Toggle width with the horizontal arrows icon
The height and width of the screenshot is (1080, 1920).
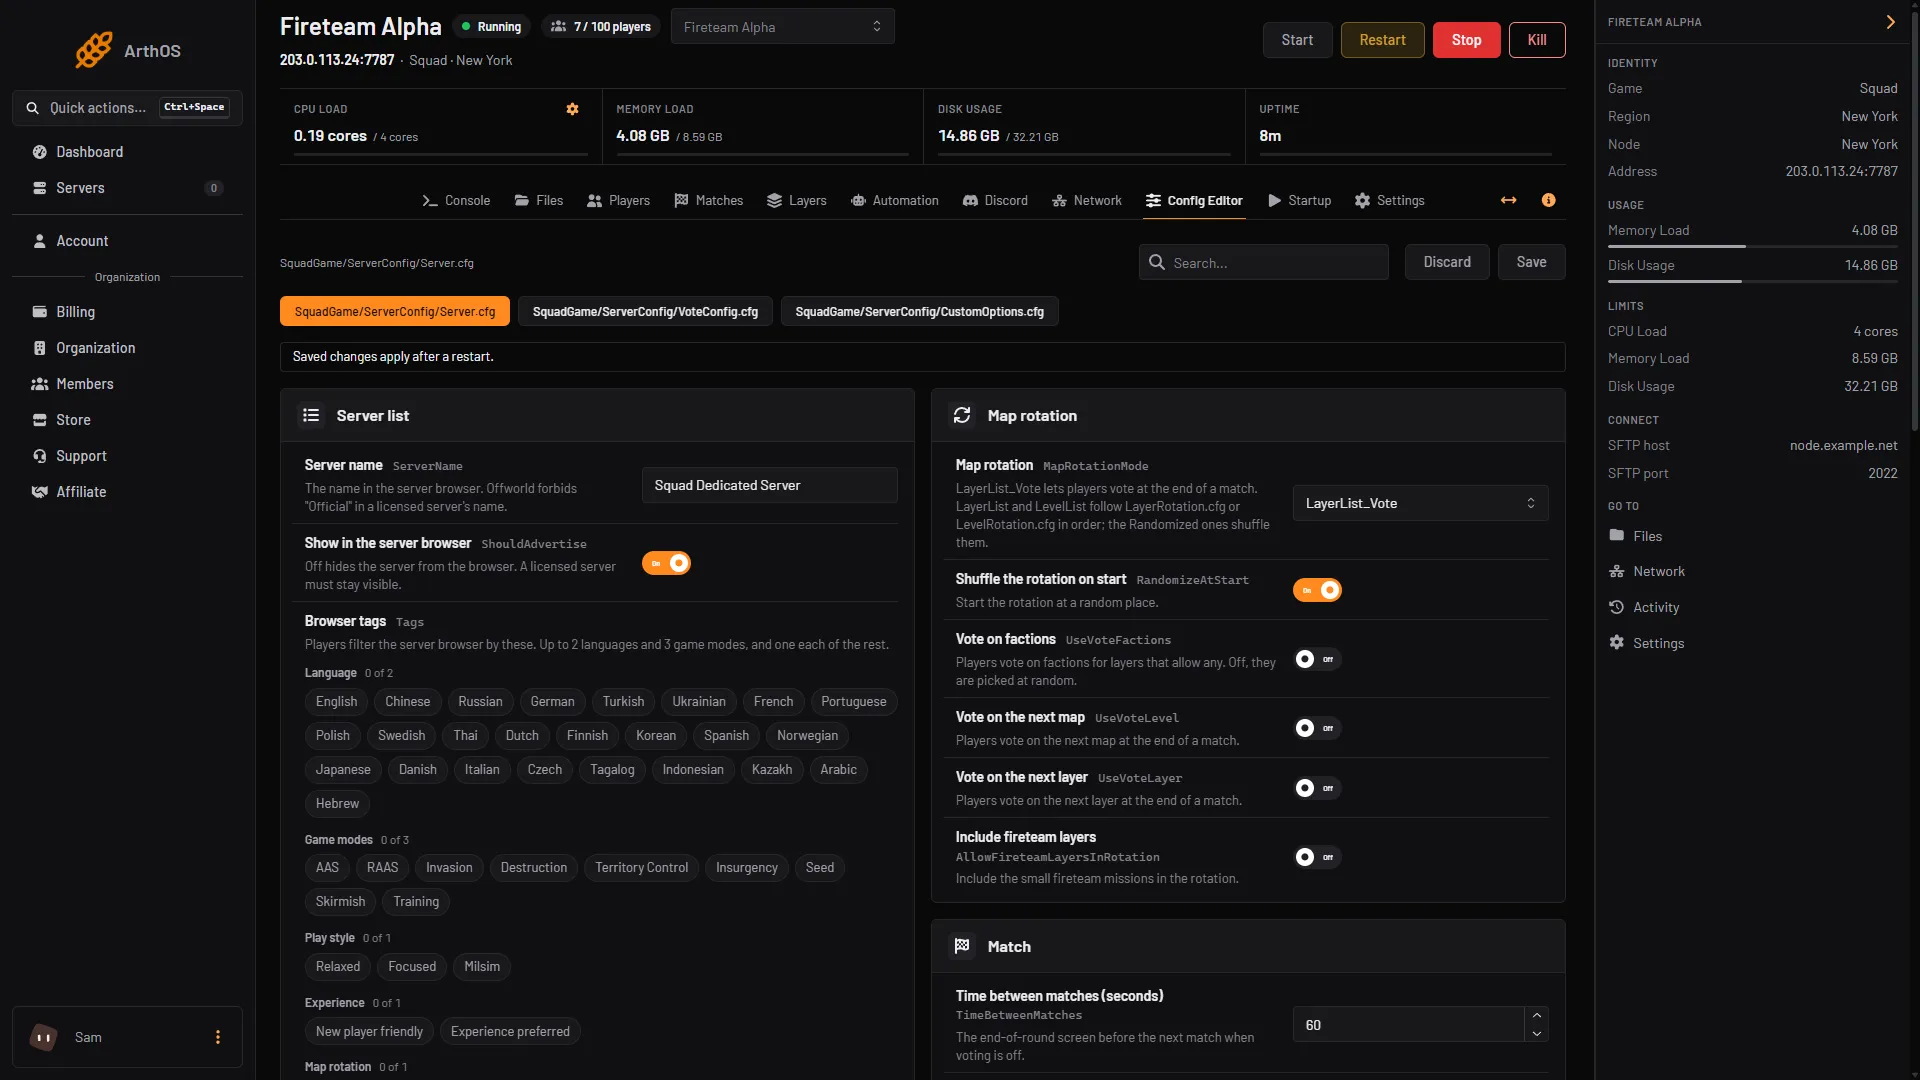pos(1508,200)
